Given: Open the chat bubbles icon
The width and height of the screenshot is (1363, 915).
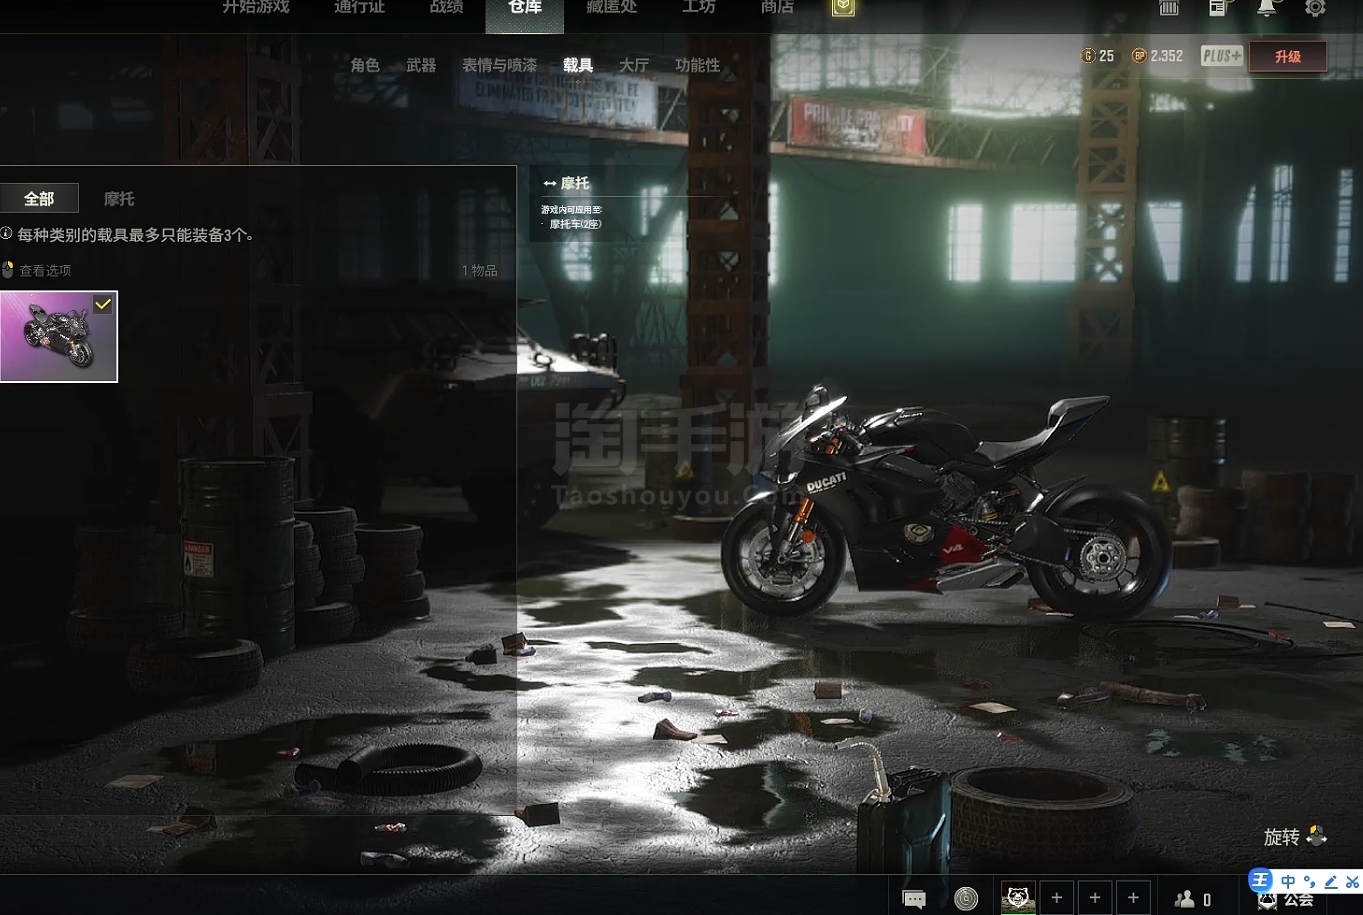Looking at the screenshot, I should pos(914,898).
